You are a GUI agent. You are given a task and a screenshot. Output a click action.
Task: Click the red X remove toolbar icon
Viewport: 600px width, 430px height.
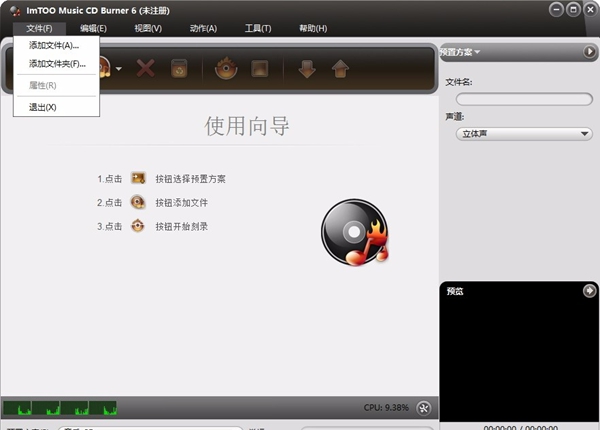point(146,69)
